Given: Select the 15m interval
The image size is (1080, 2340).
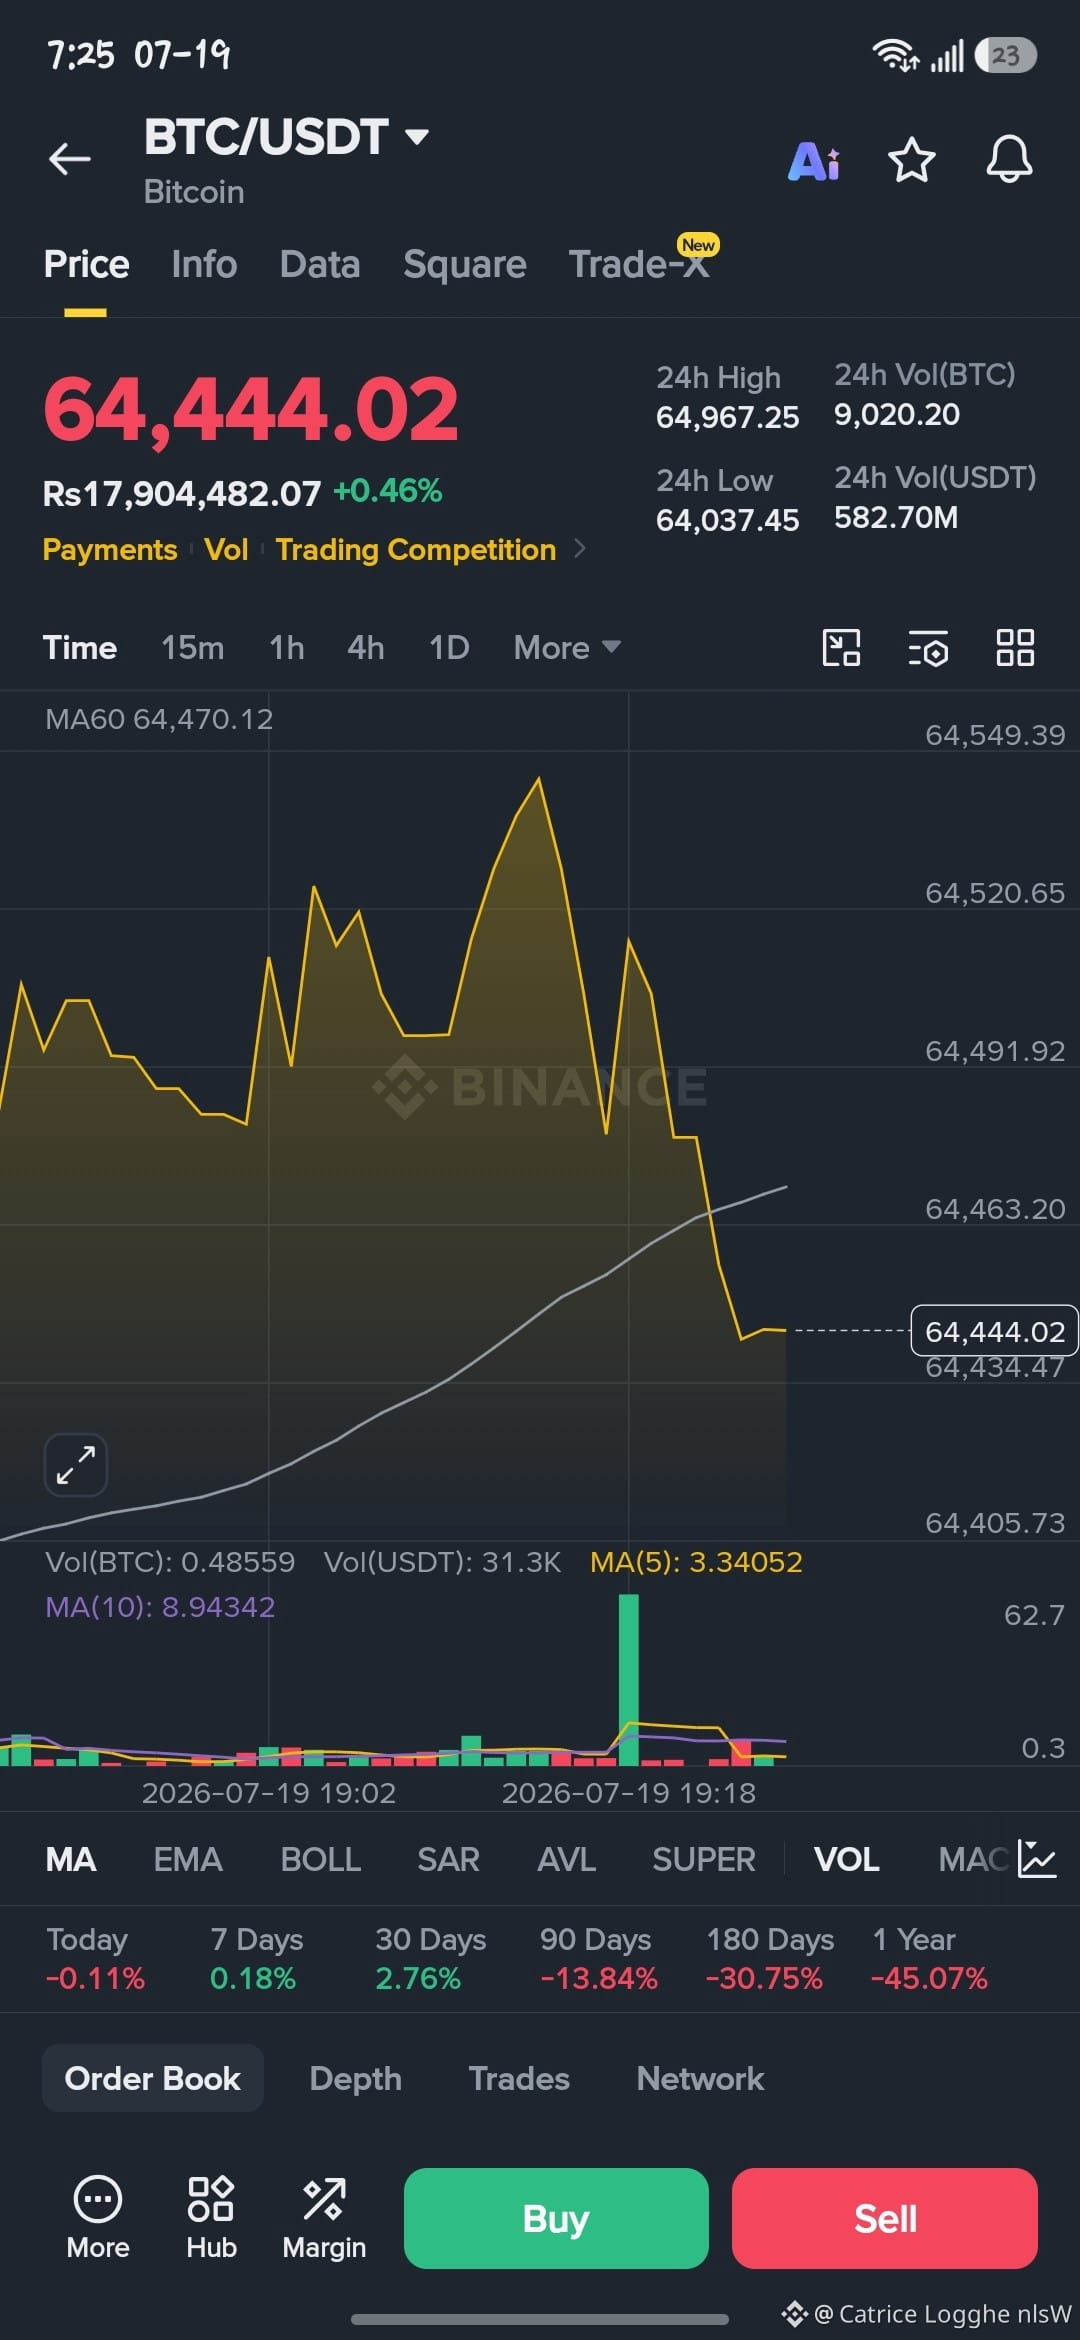Looking at the screenshot, I should tap(193, 647).
